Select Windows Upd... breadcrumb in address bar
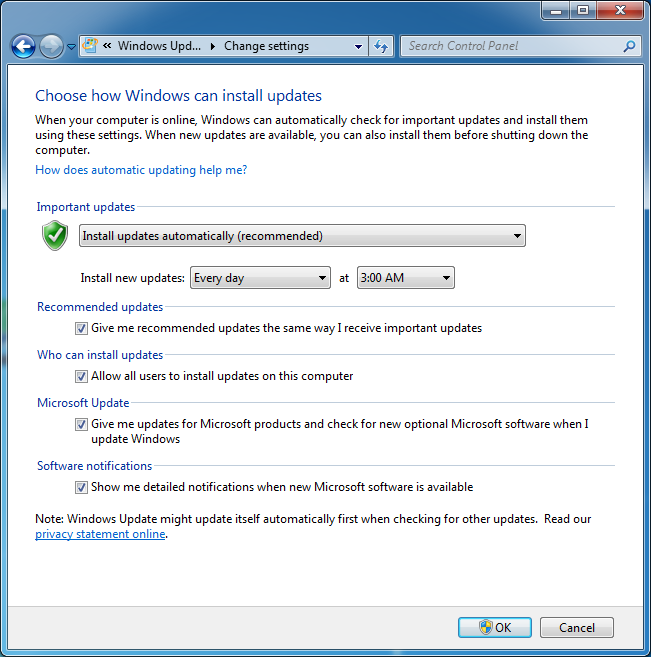Screen dimensions: 651x657 [159, 46]
